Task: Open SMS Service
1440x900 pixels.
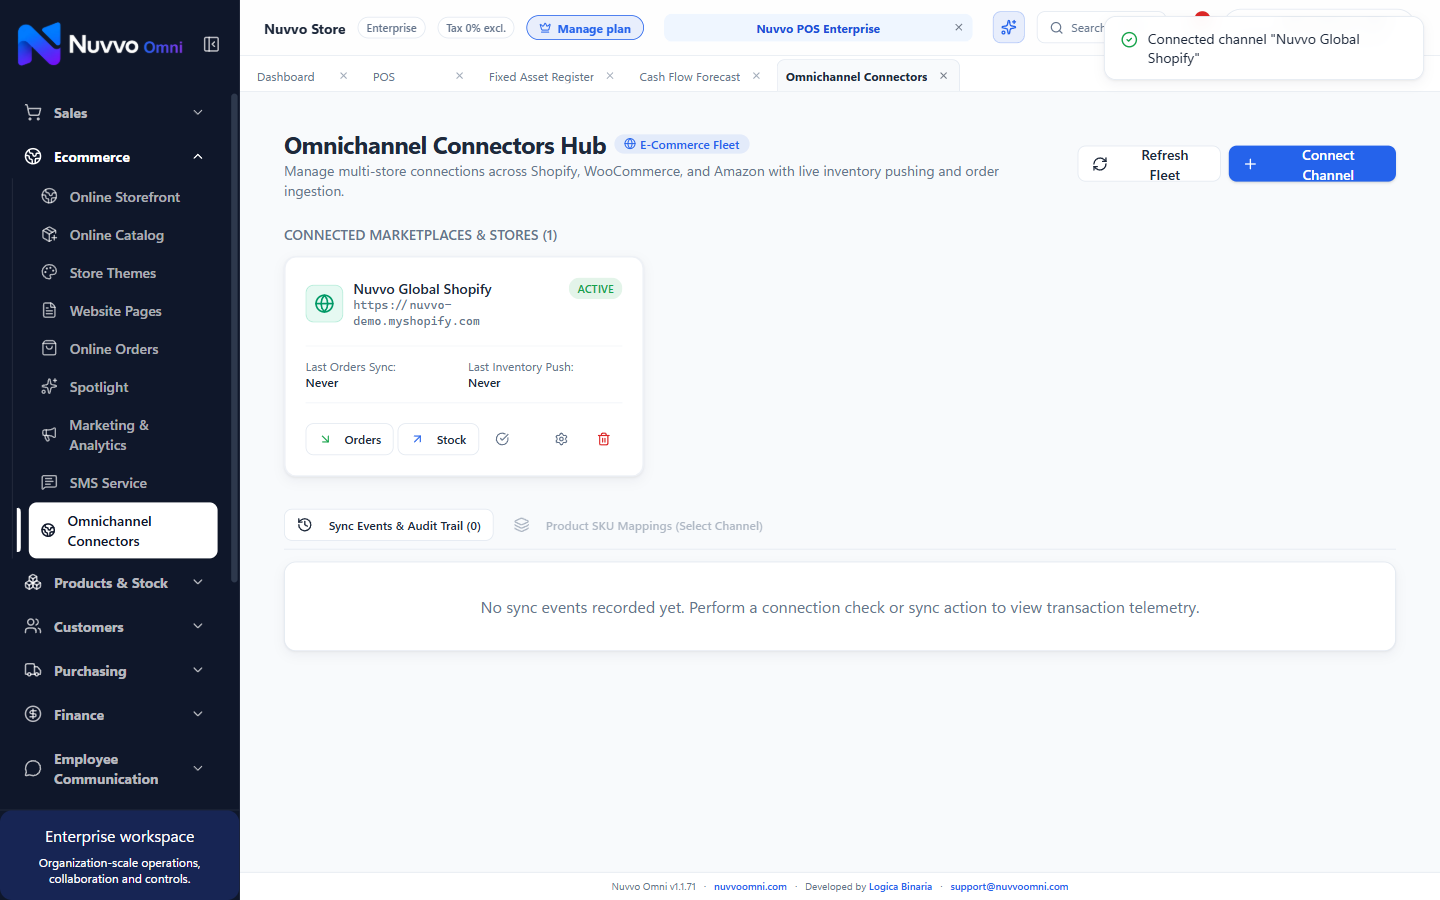Action: 123,483
